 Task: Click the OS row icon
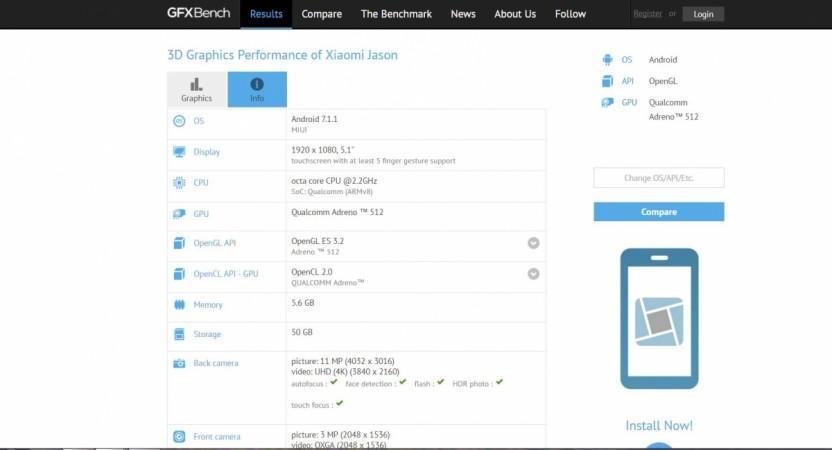[x=179, y=121]
